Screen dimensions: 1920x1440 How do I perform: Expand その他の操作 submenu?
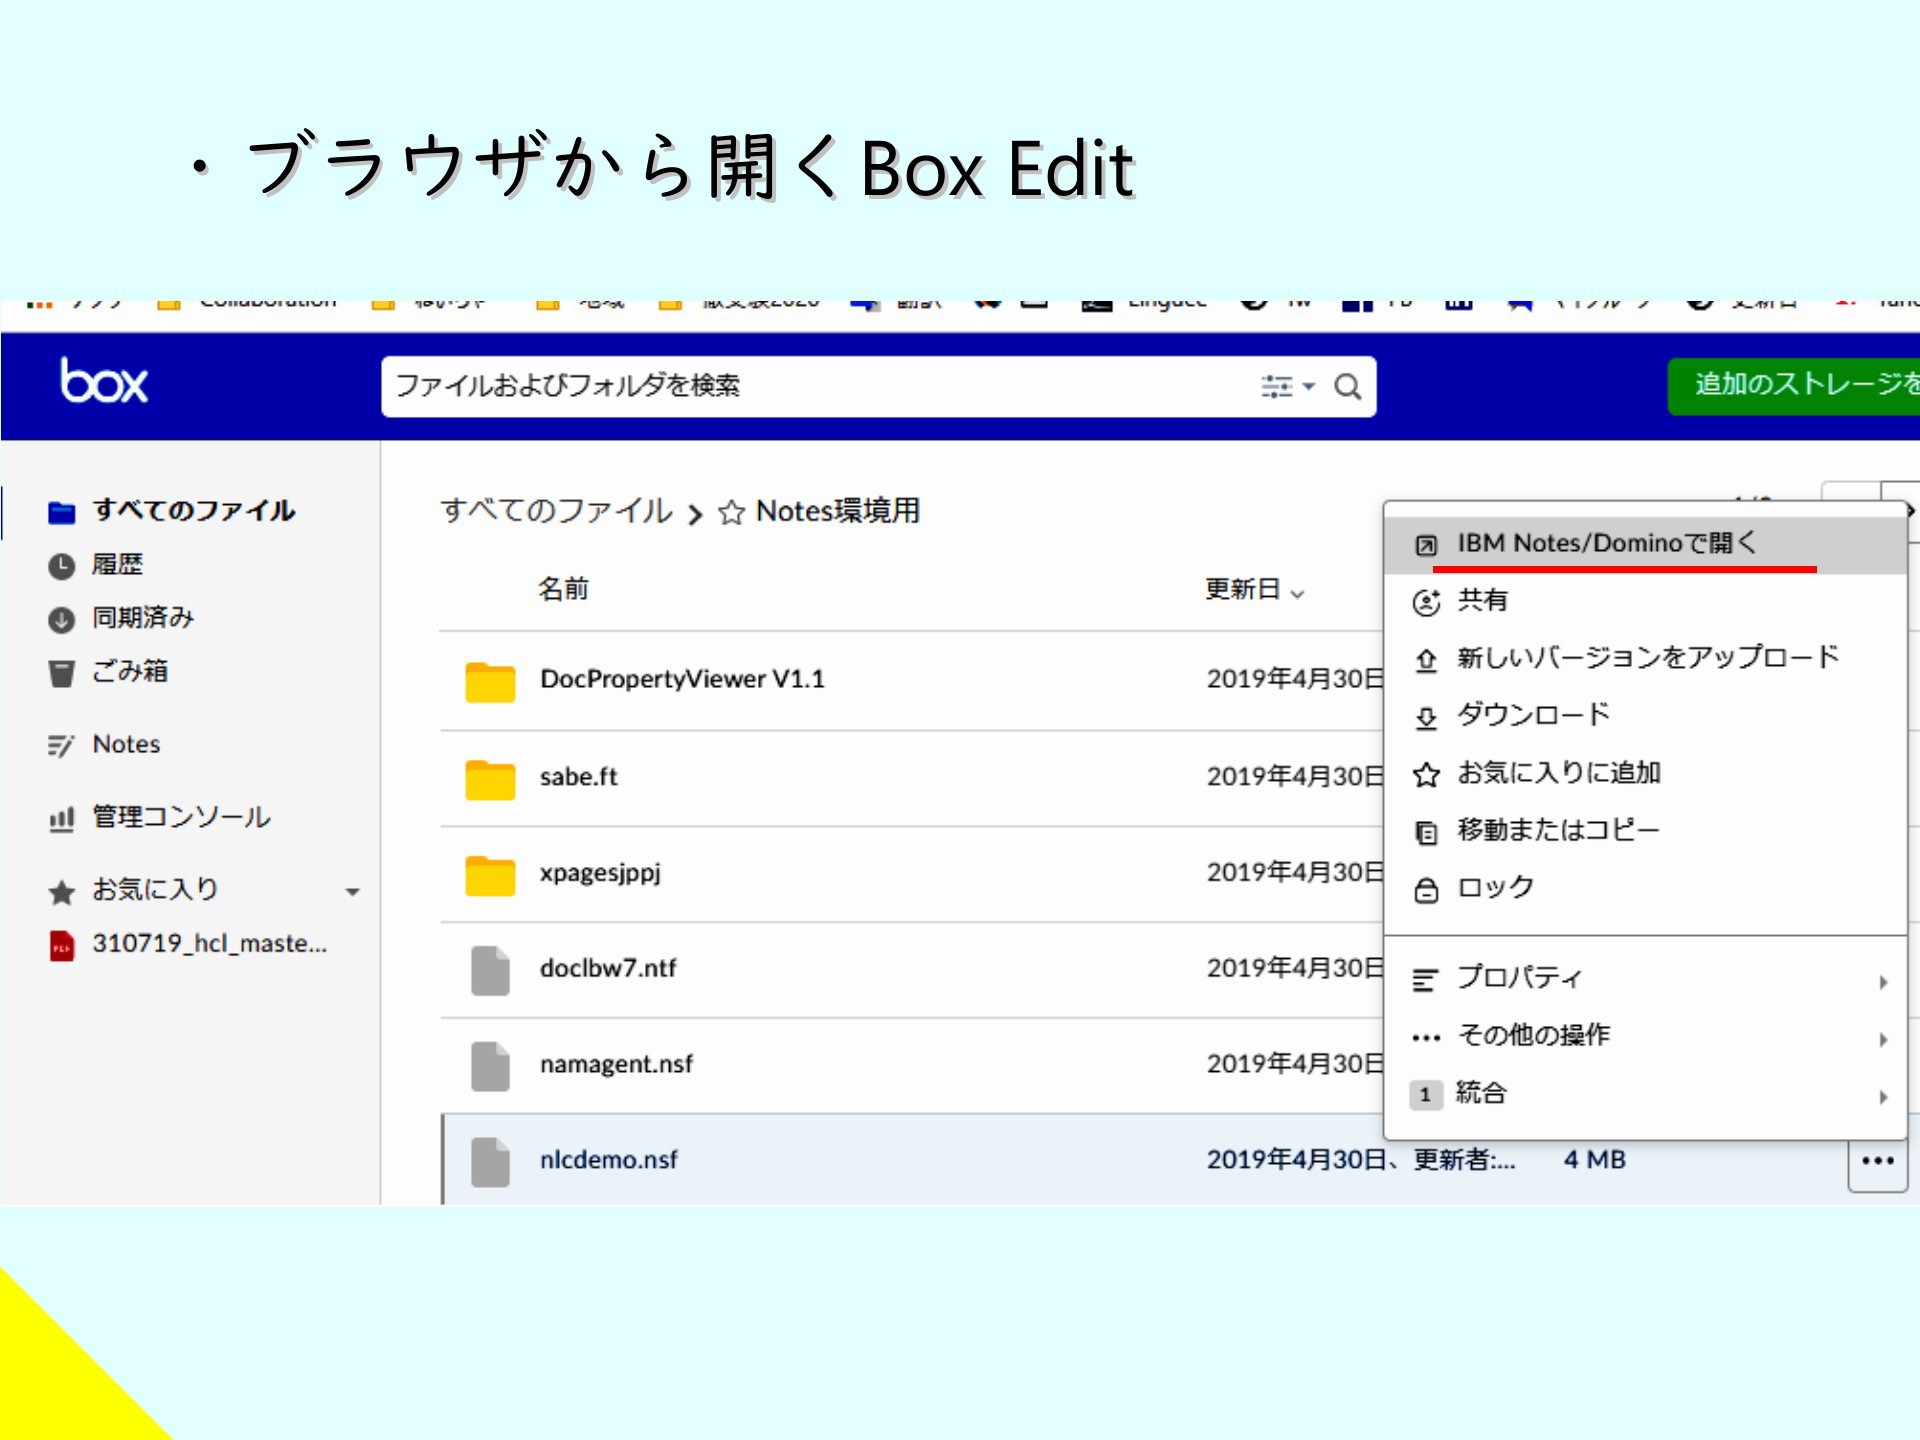[1645, 1036]
